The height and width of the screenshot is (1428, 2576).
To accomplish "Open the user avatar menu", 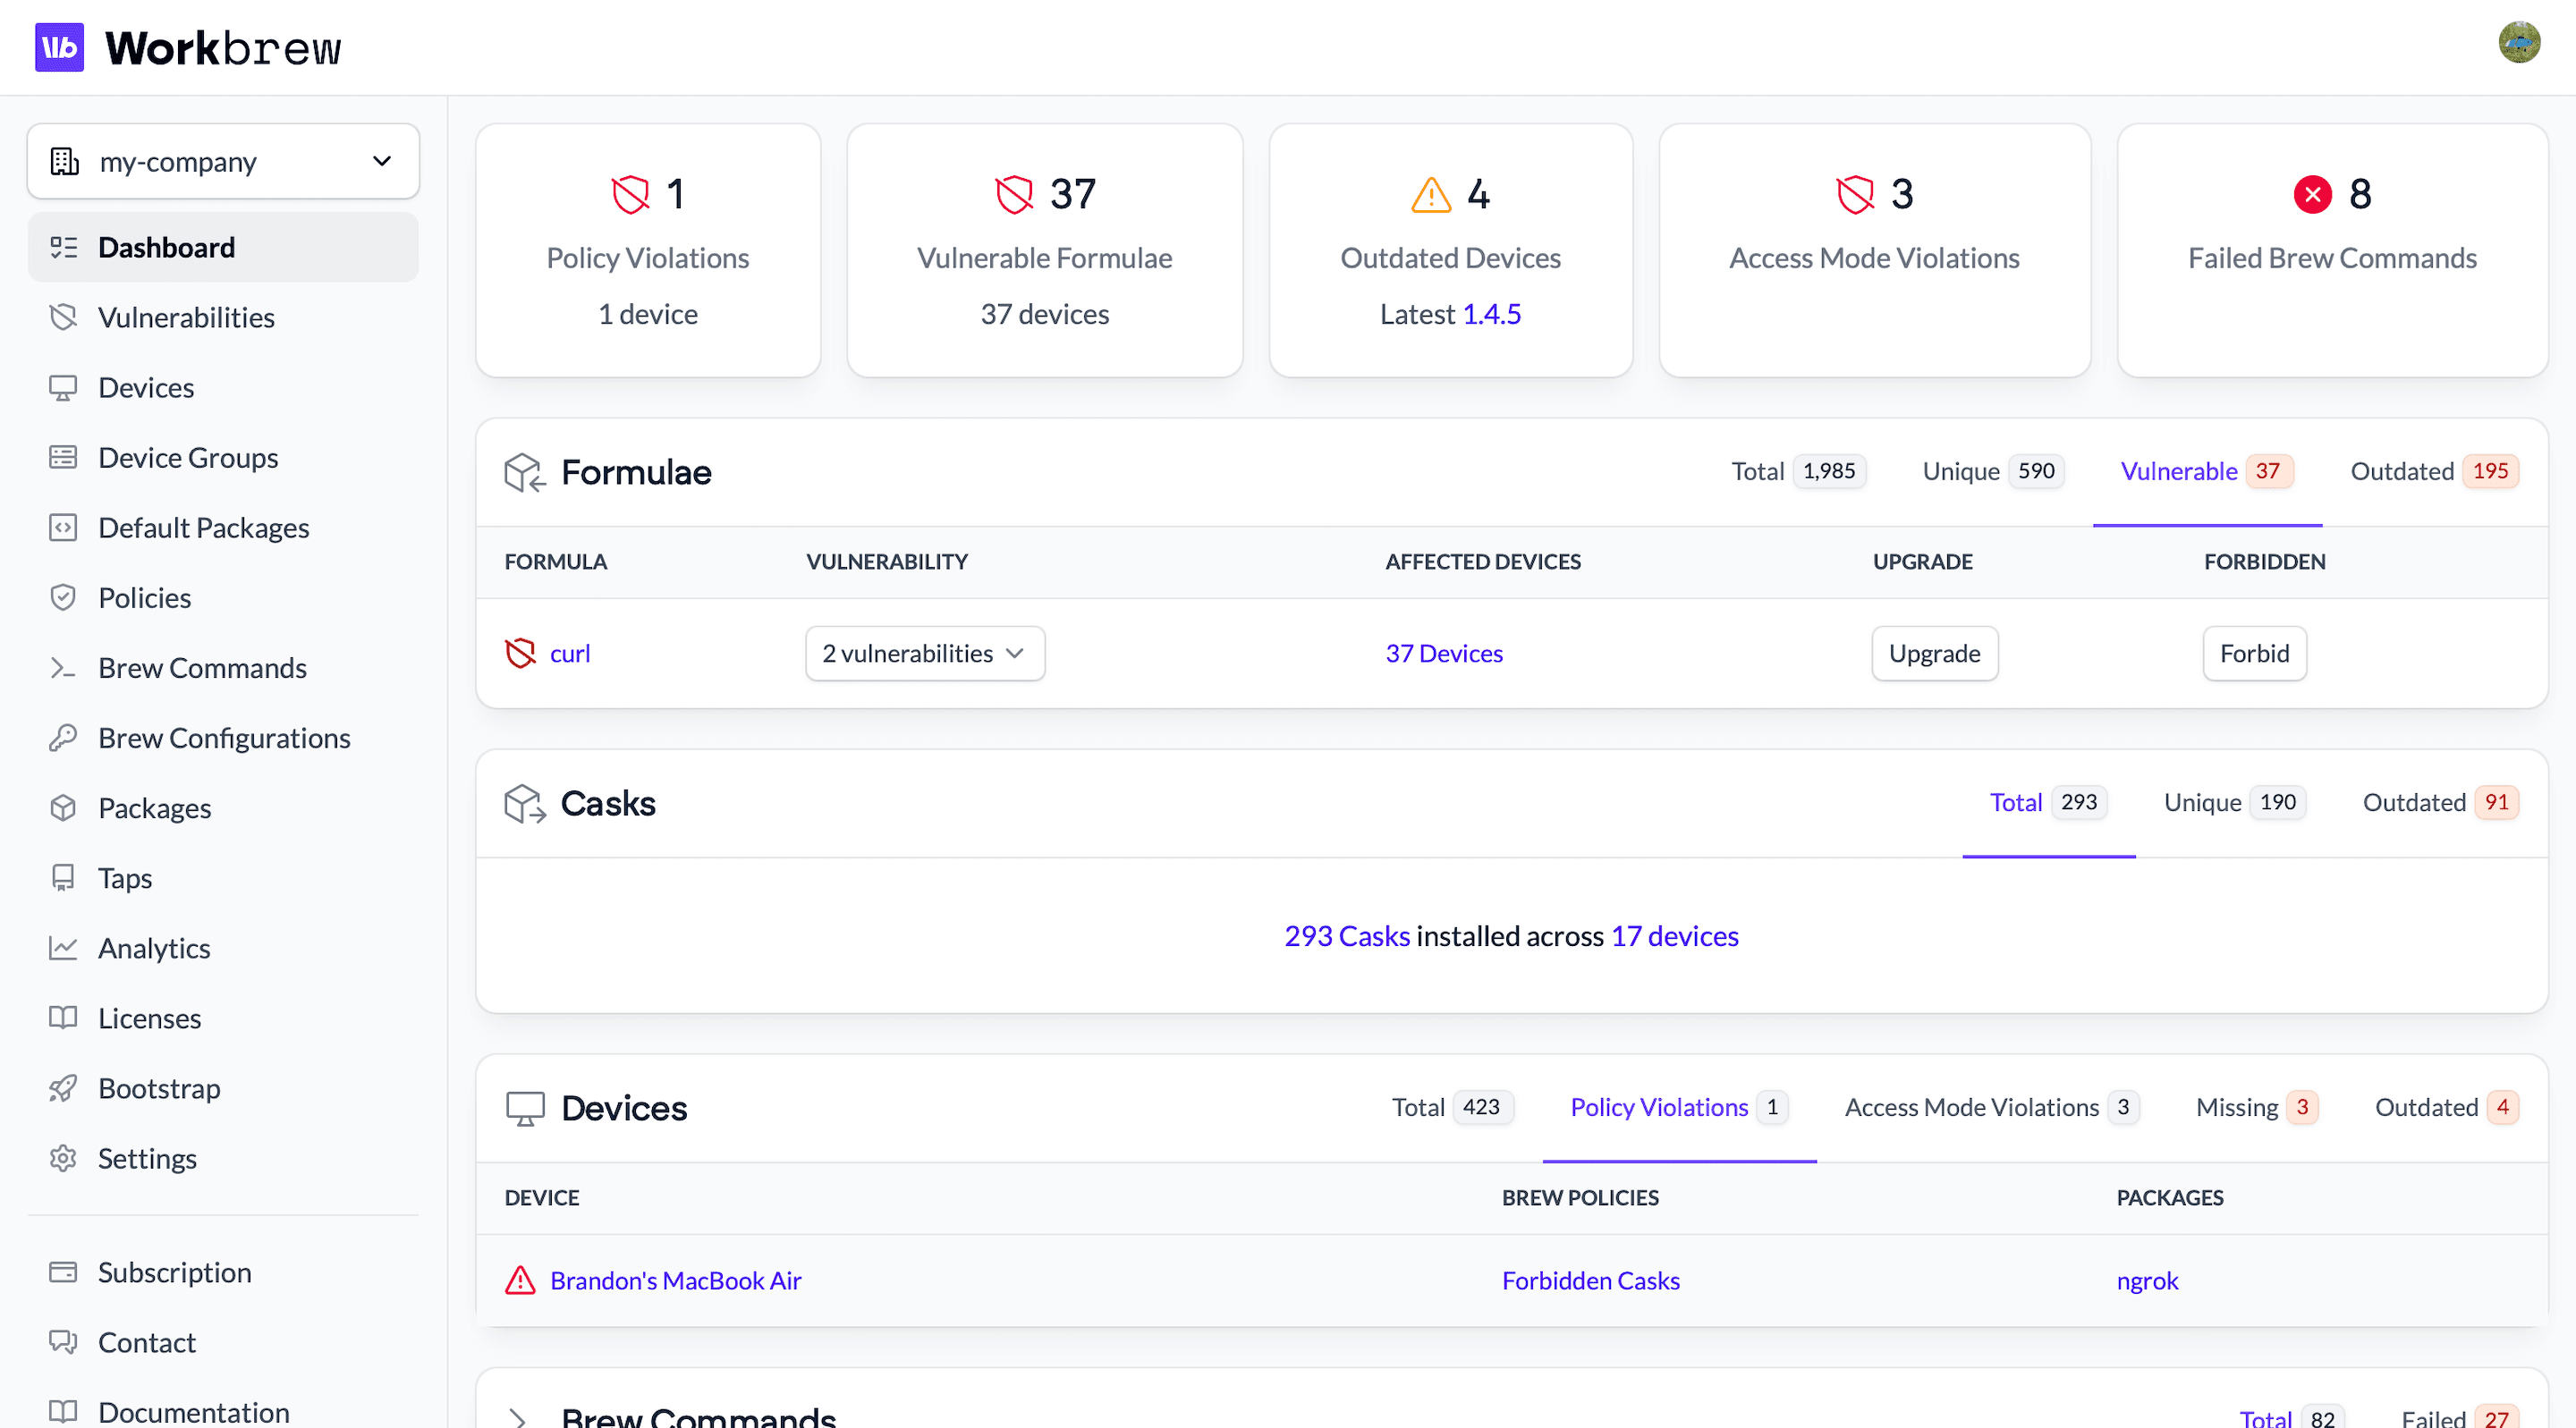I will 2518,43.
